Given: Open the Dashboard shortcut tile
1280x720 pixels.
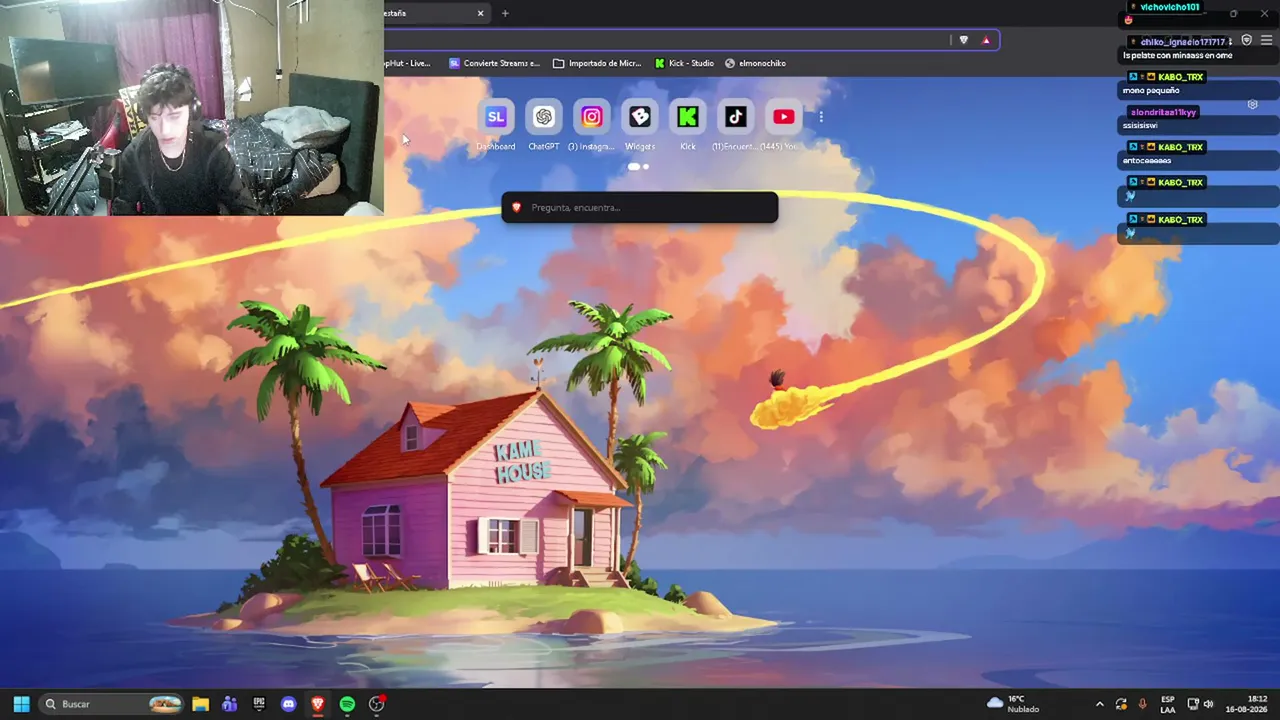Looking at the screenshot, I should pos(495,117).
